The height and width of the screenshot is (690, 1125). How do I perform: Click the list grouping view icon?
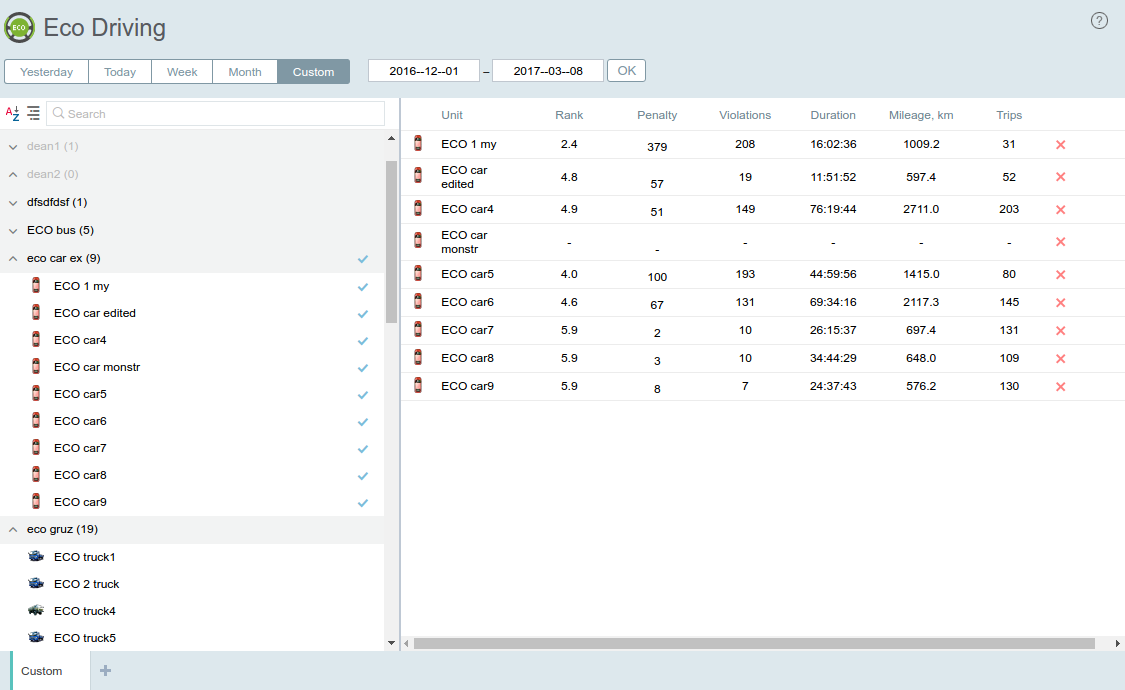coord(34,114)
